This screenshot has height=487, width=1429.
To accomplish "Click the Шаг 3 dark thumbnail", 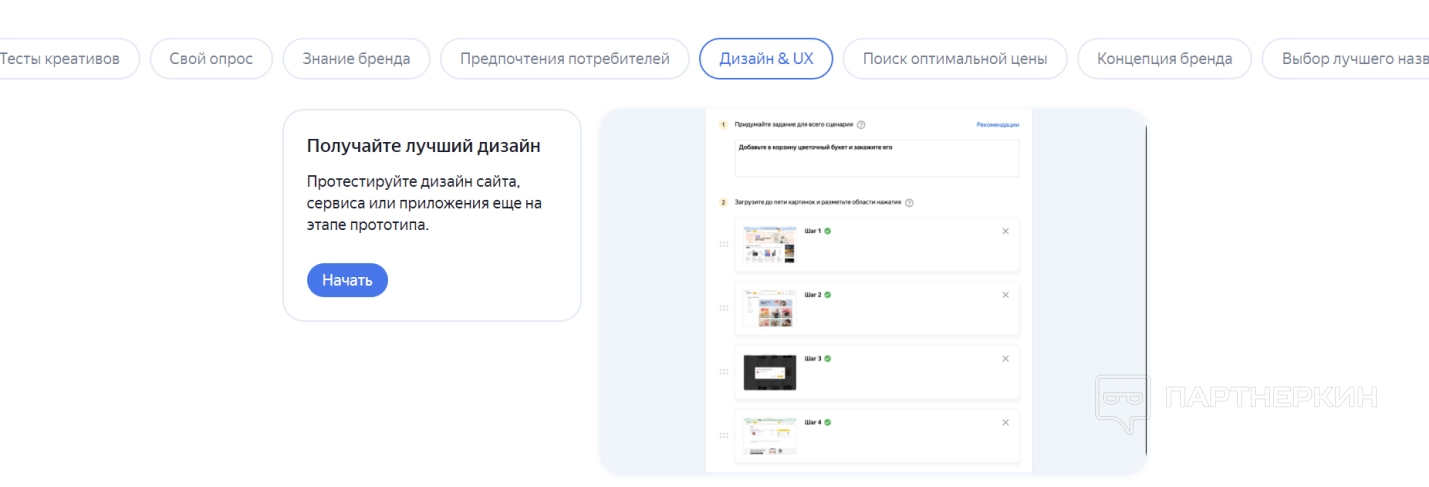I will coord(770,372).
